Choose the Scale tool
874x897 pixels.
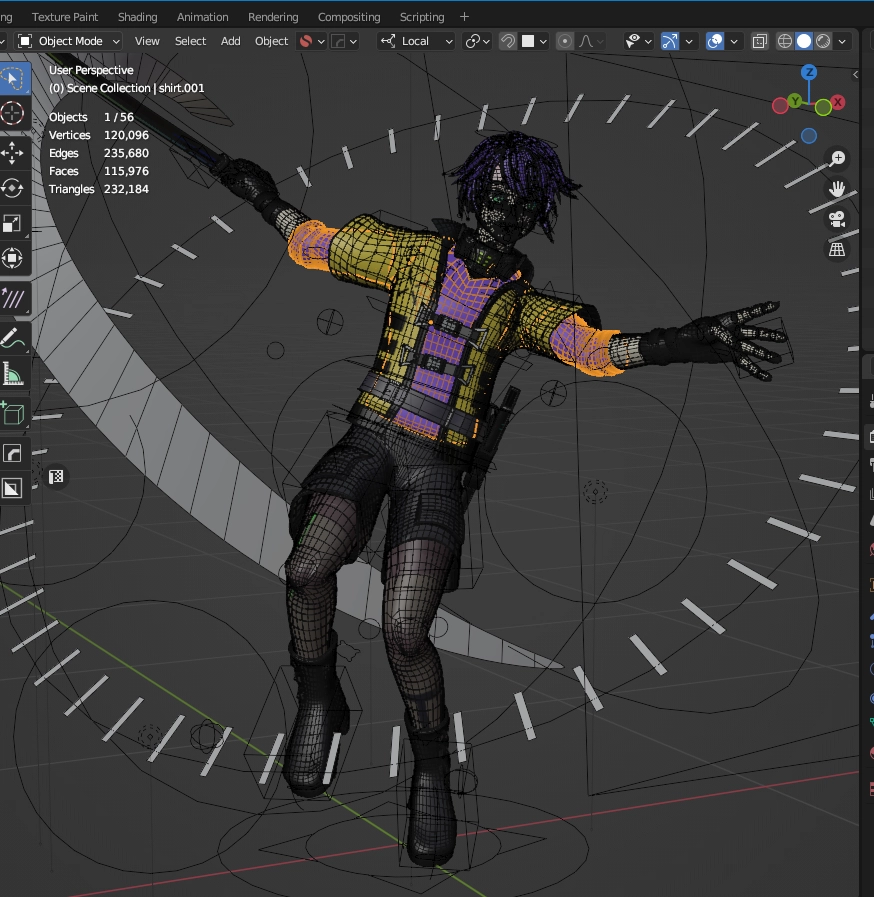click(13, 223)
